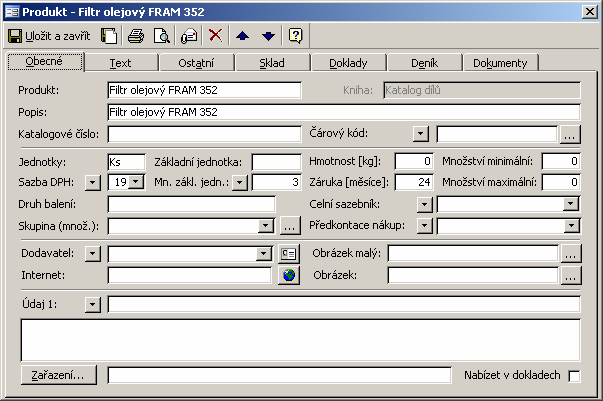Click the Popis description field
The height and width of the screenshot is (401, 603).
click(344, 112)
